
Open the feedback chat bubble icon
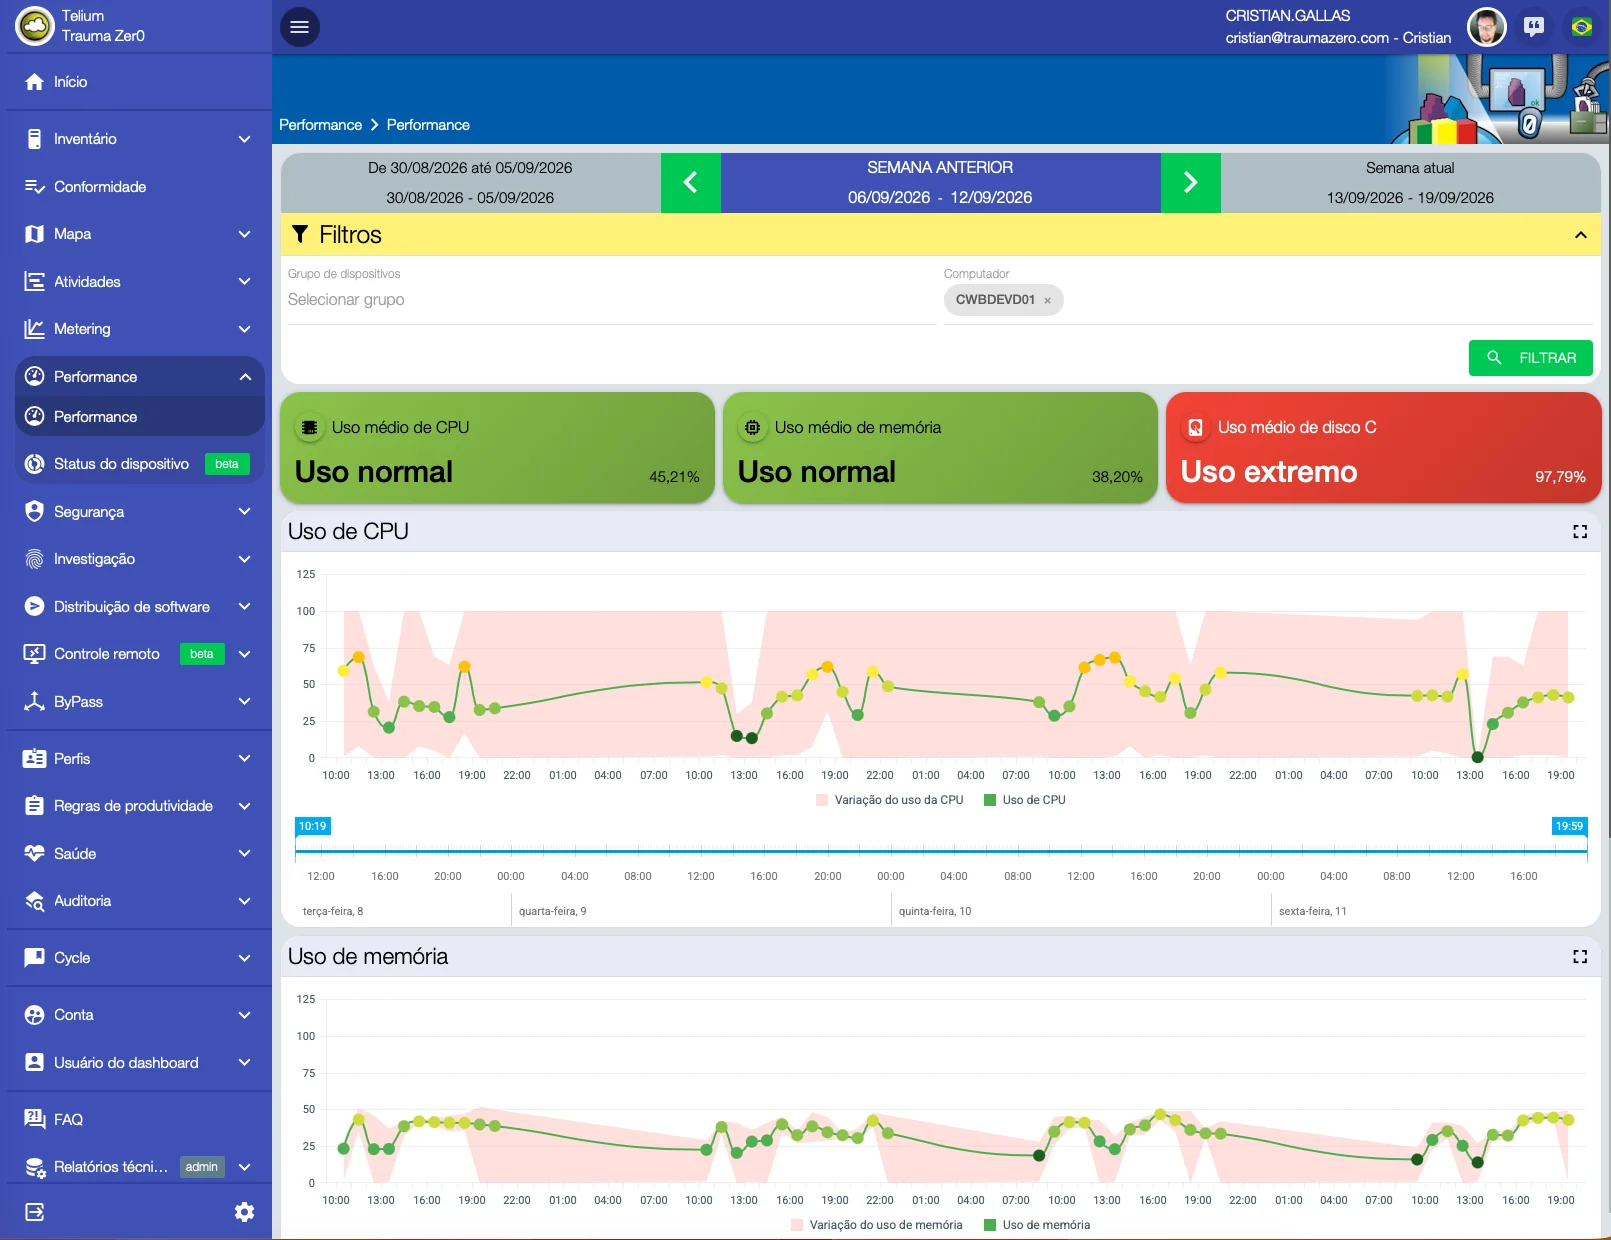[x=1533, y=27]
